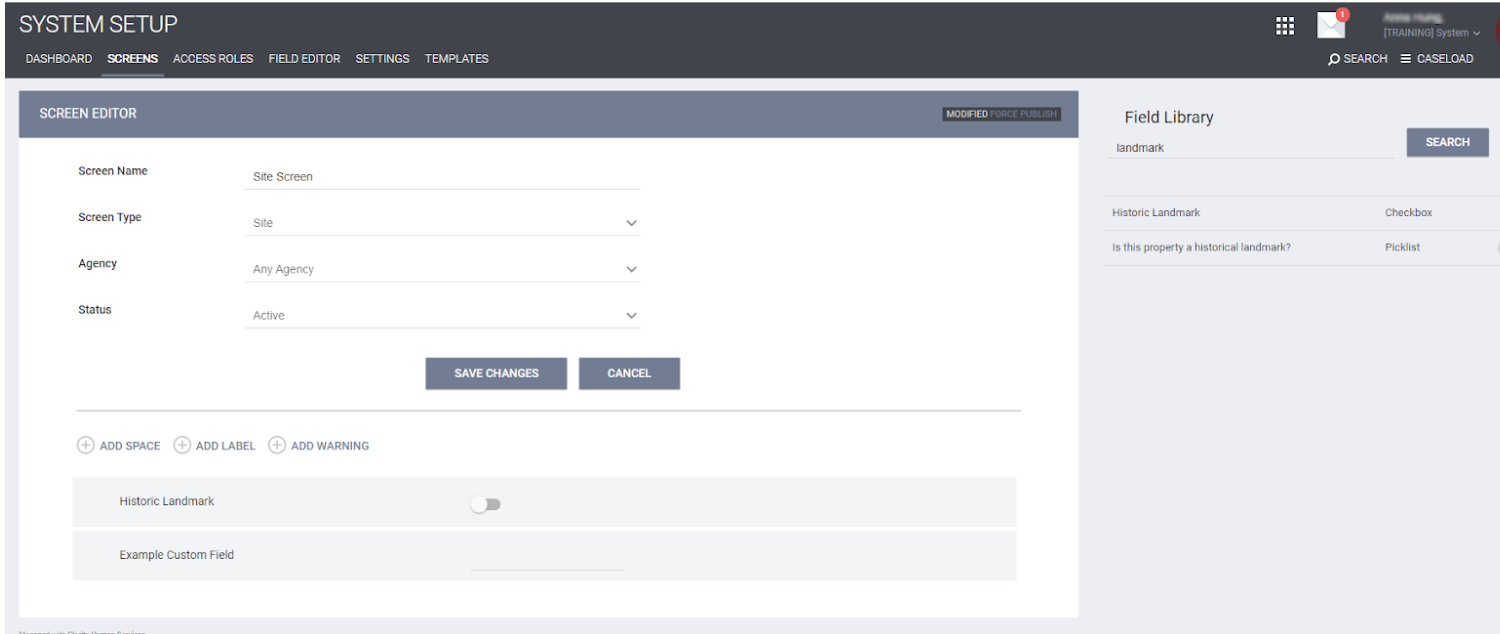Go to the Field Editor tab
This screenshot has width=1500, height=634.
(x=304, y=59)
